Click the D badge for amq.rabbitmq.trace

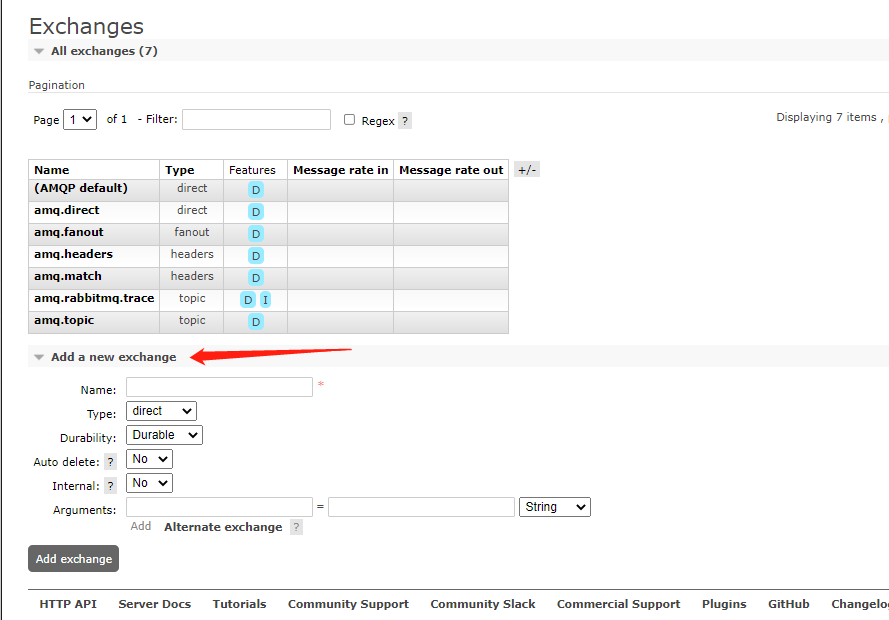[248, 300]
